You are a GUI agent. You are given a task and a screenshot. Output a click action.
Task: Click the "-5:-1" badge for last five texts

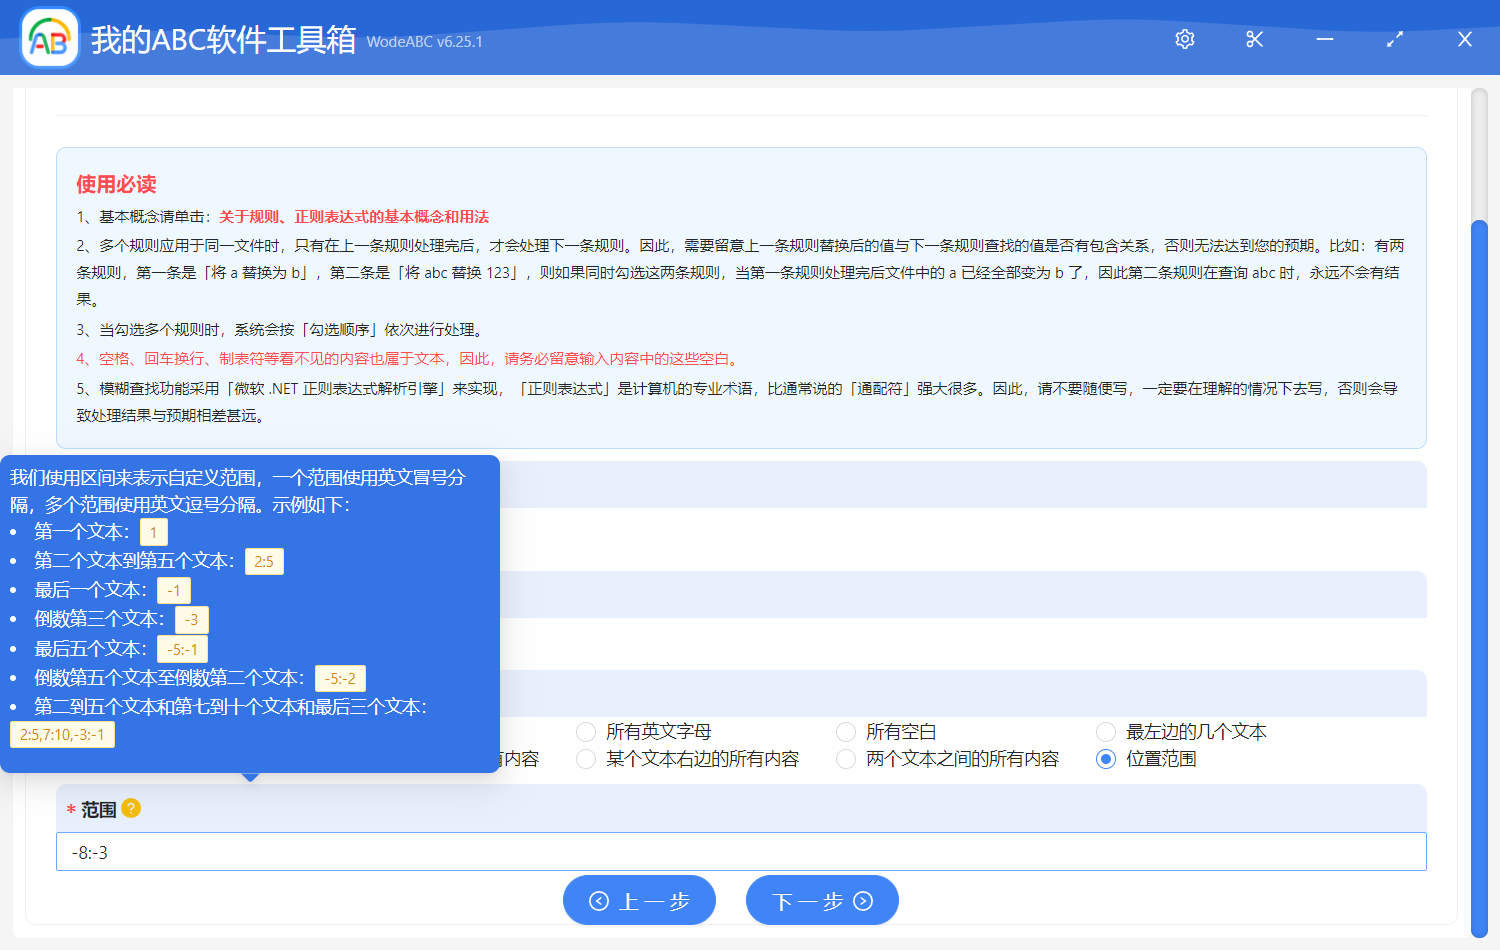point(183,648)
